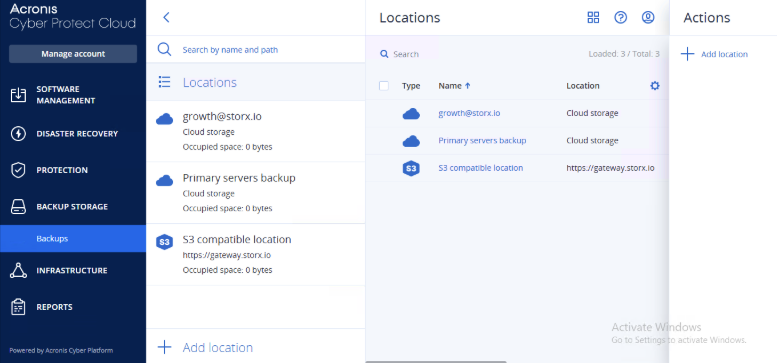Click the Software Management sidebar icon
This screenshot has height=363, width=777.
click(x=18, y=95)
